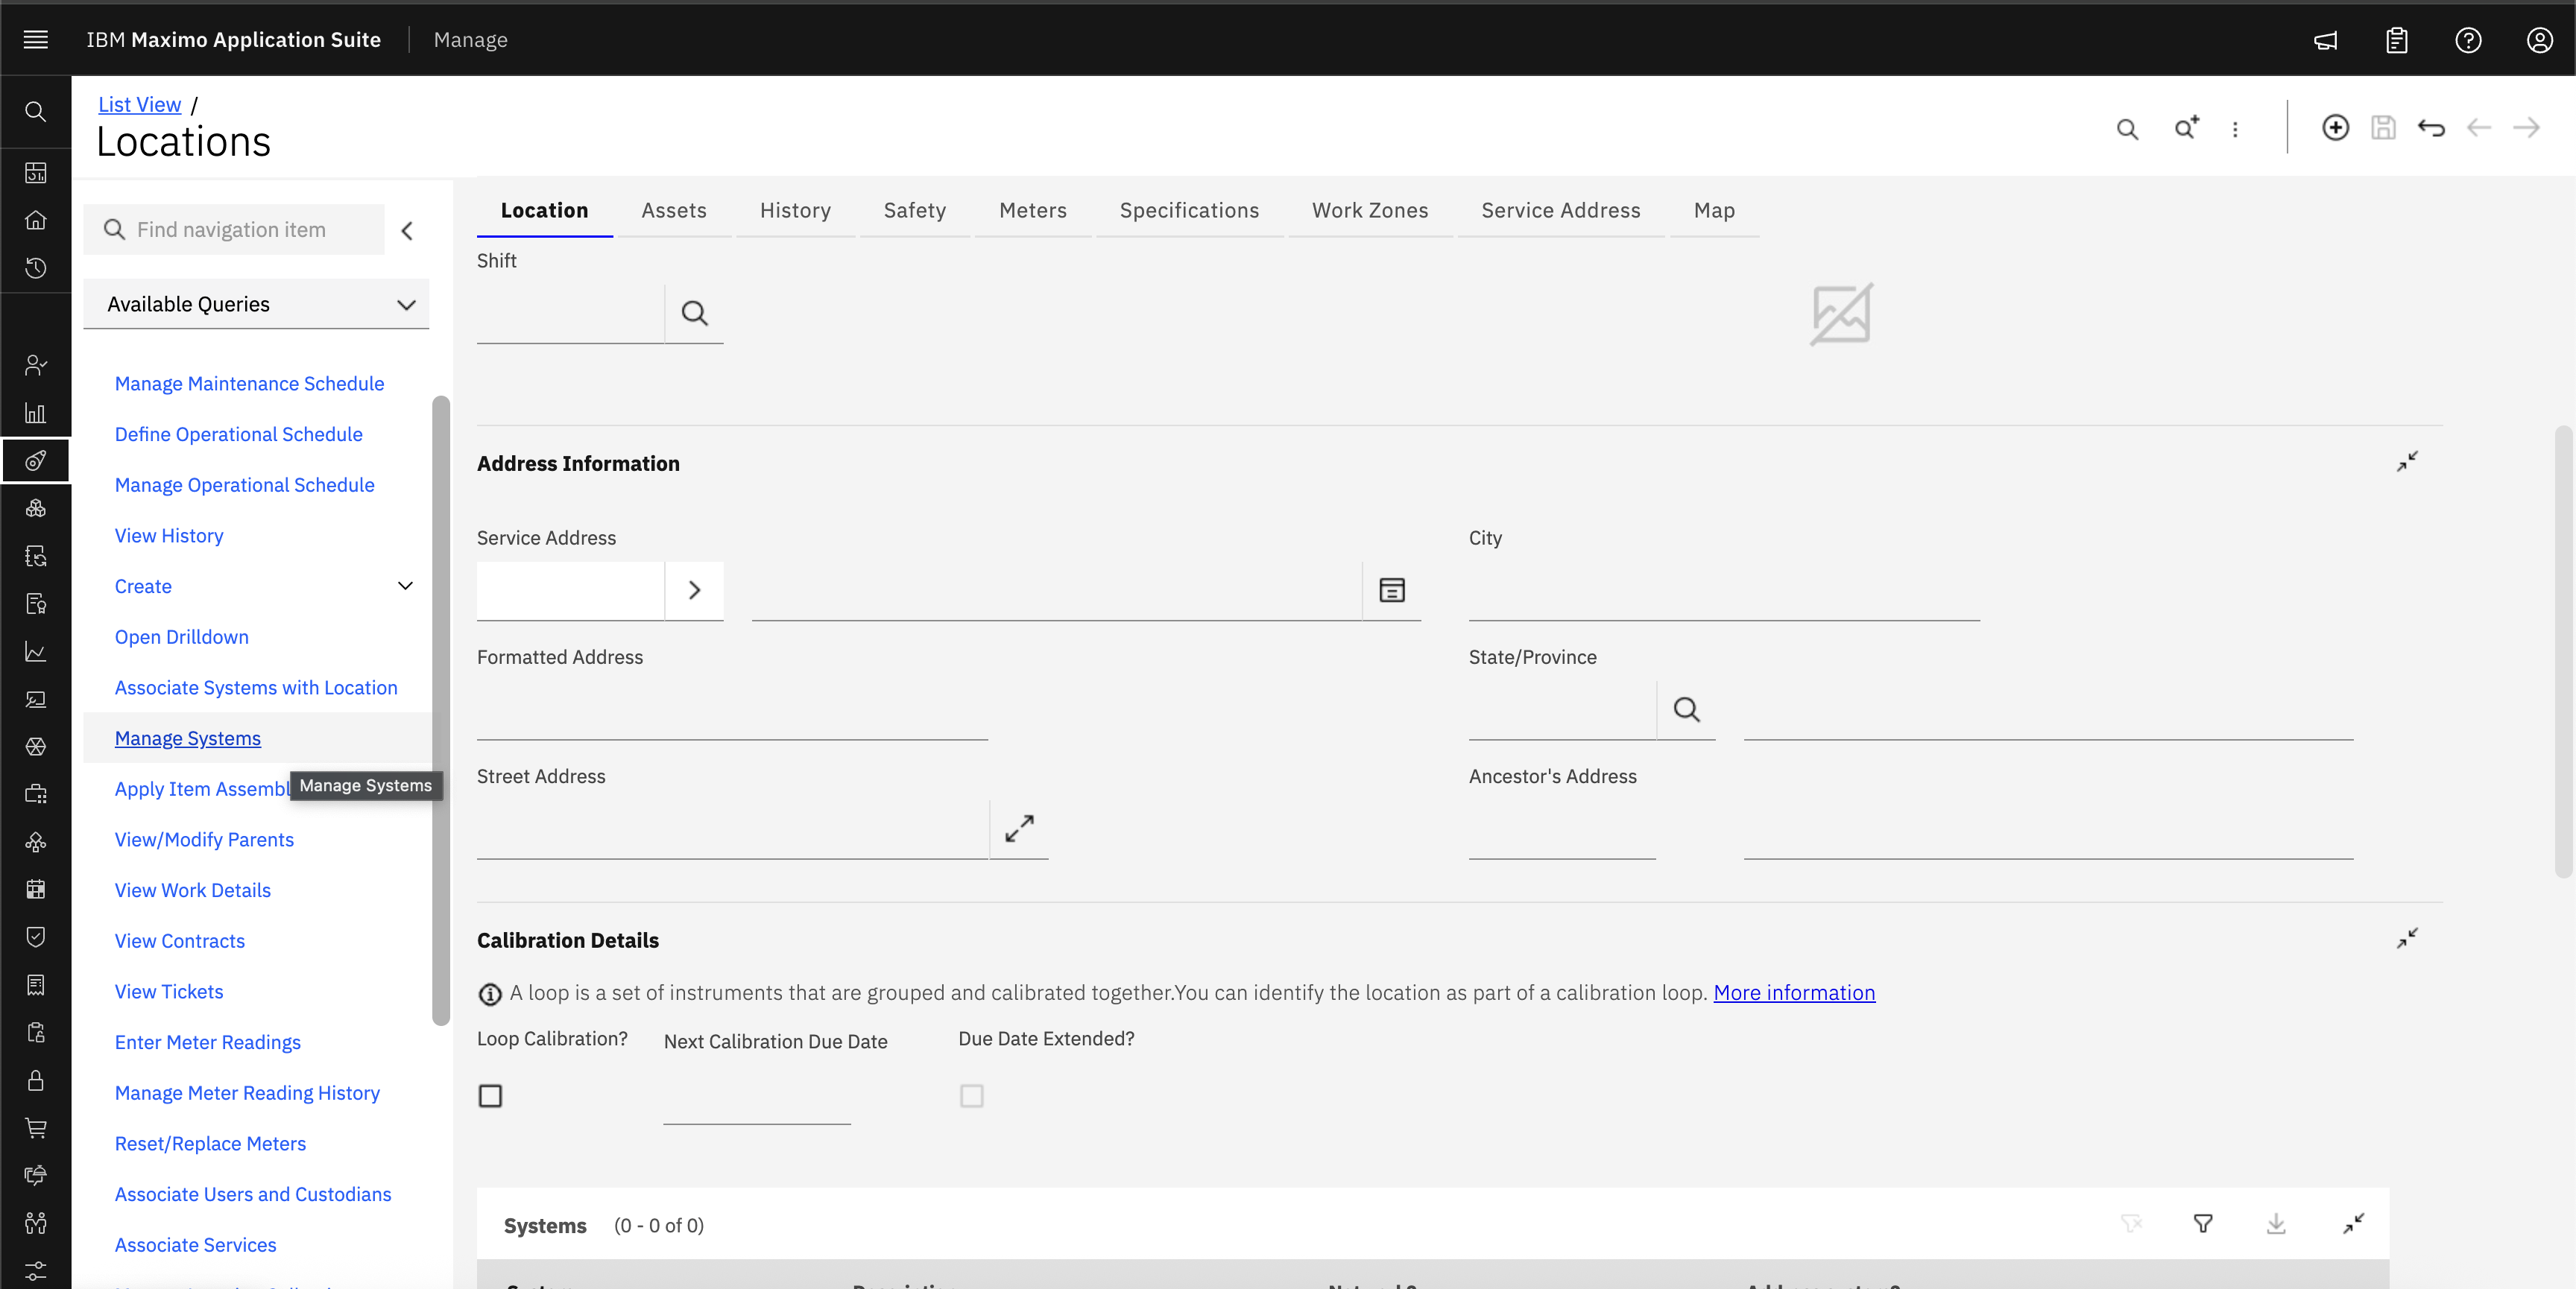Go to previous record arrow
Viewport: 2576px width, 1289px height.
point(2479,128)
